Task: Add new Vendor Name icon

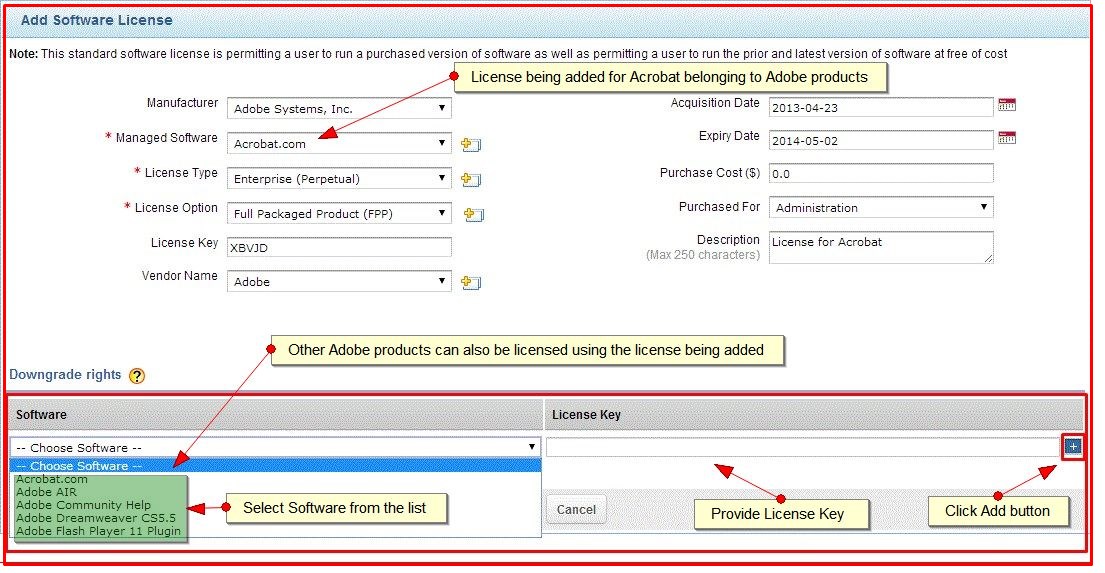Action: coord(471,283)
